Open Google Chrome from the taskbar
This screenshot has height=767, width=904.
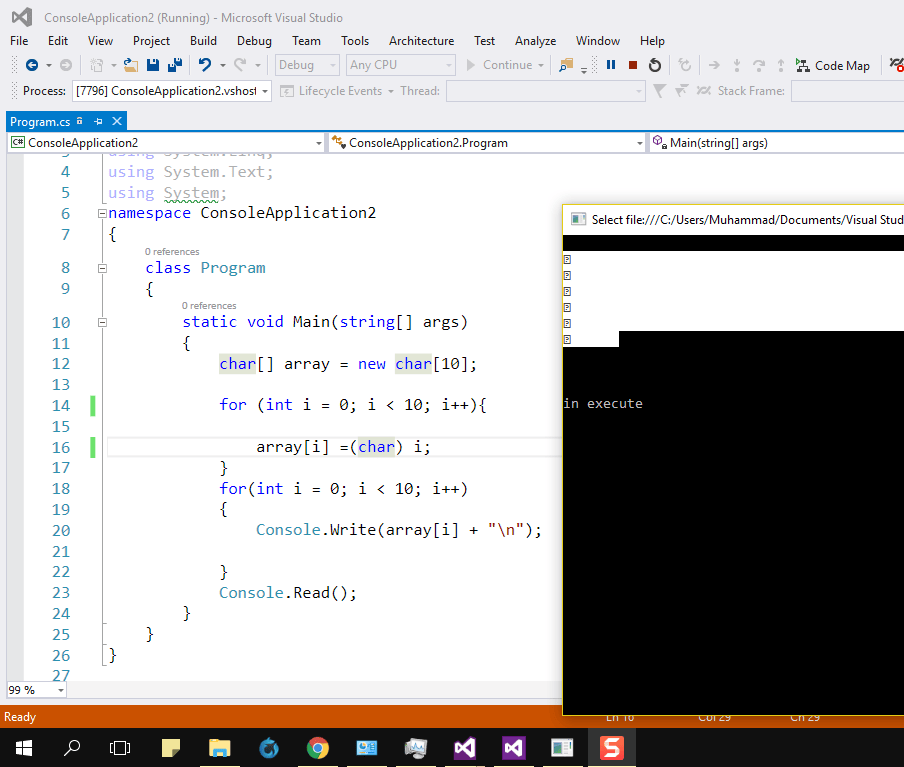click(318, 748)
